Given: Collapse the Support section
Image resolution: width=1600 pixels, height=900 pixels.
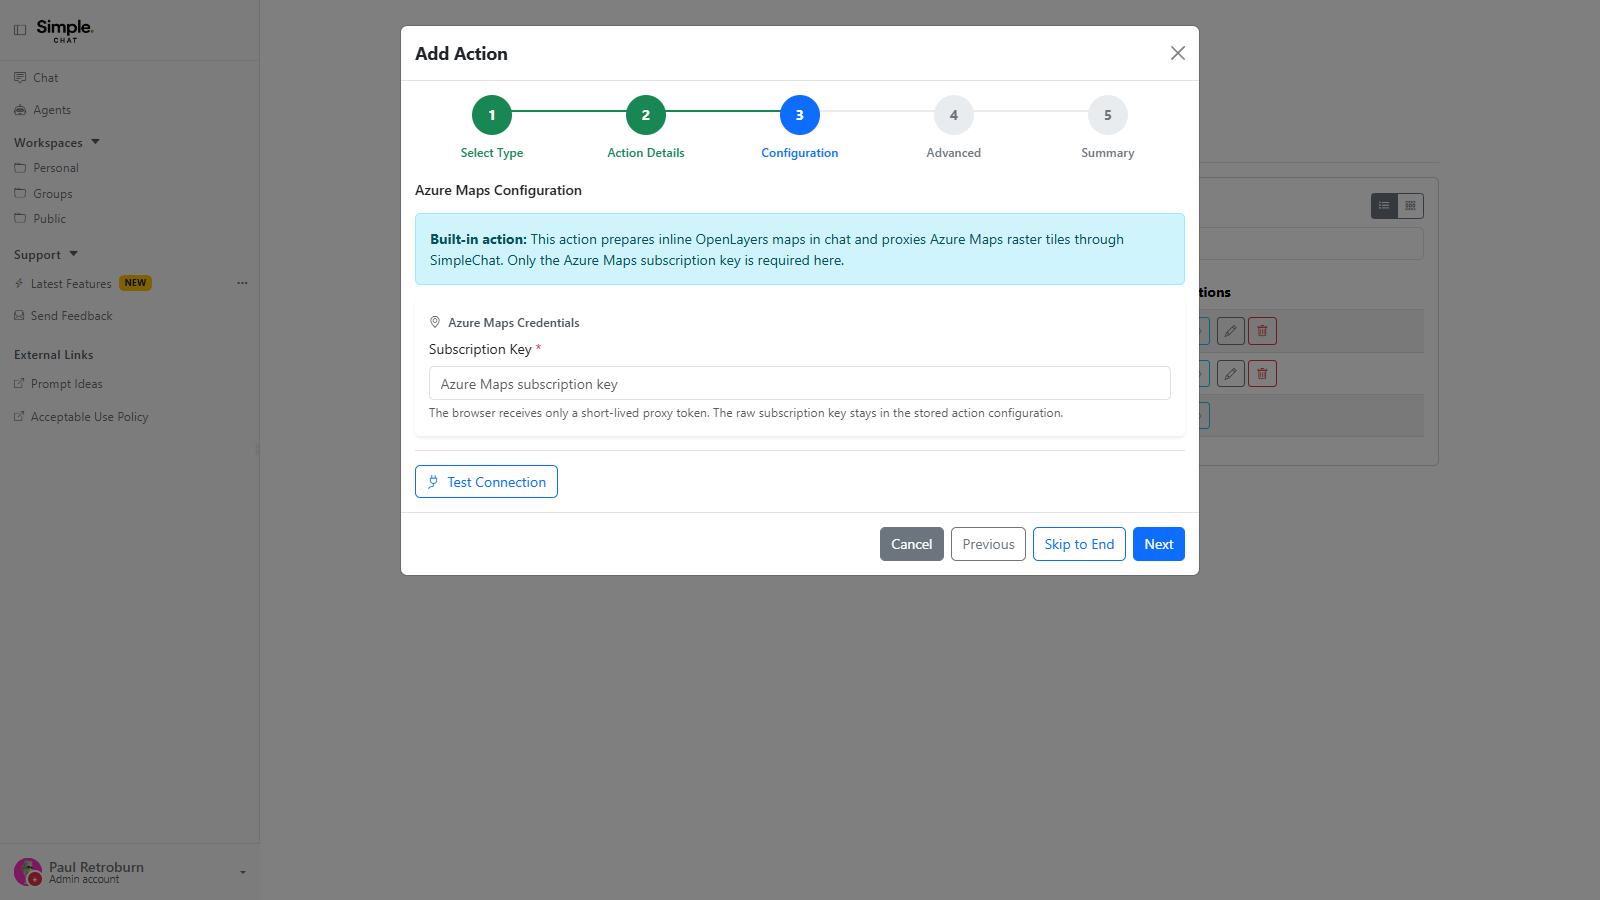Looking at the screenshot, I should click(x=46, y=255).
